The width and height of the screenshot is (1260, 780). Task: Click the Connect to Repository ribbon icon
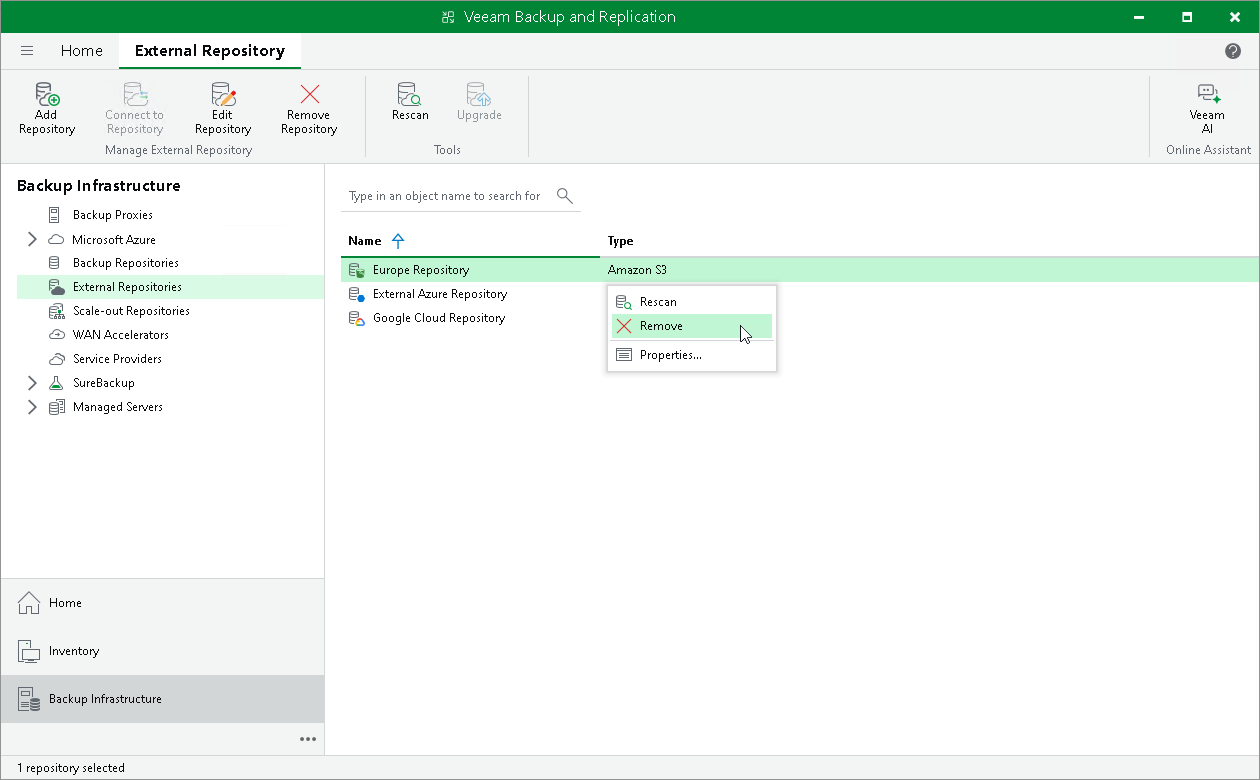[135, 94]
